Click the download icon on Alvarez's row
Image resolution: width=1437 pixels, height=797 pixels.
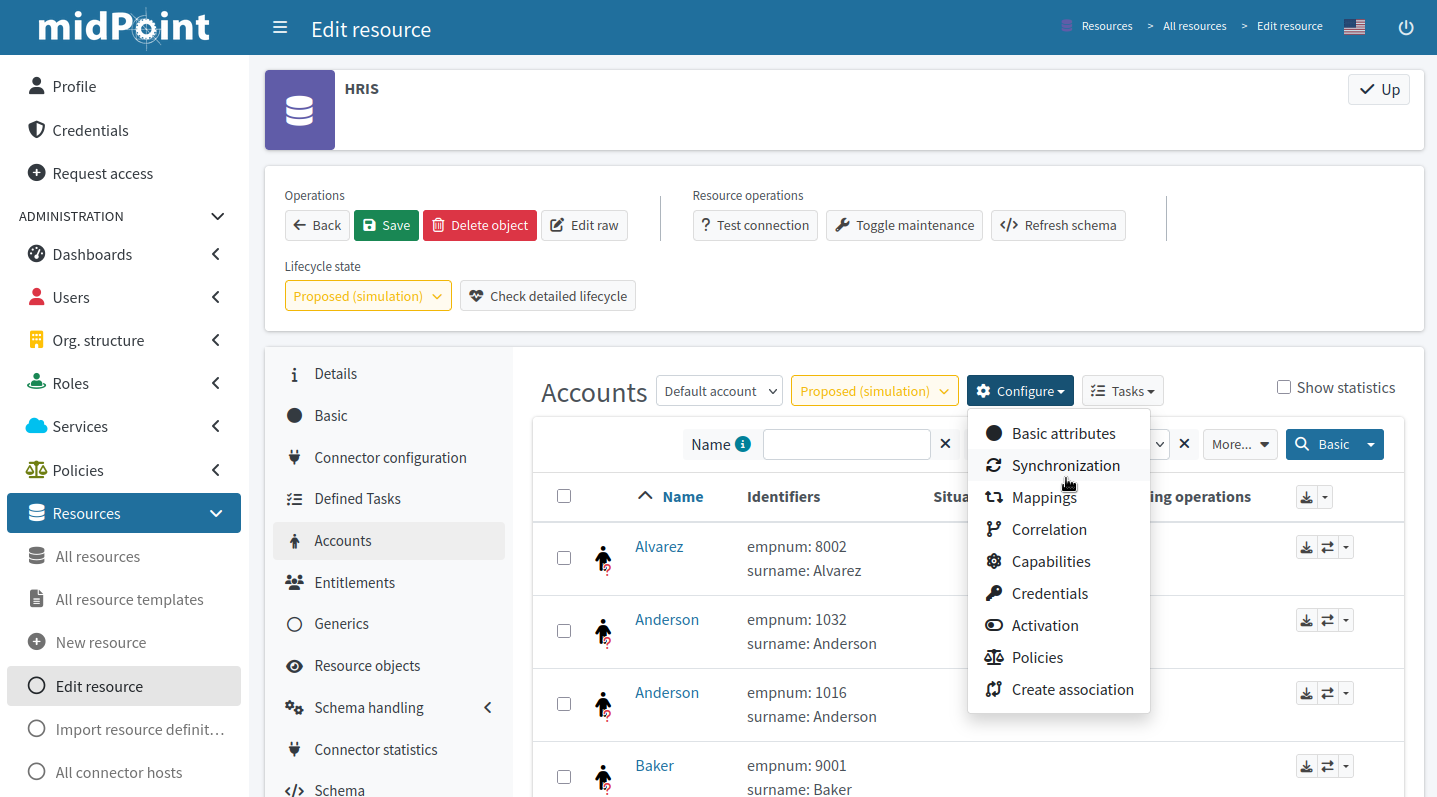point(1306,547)
